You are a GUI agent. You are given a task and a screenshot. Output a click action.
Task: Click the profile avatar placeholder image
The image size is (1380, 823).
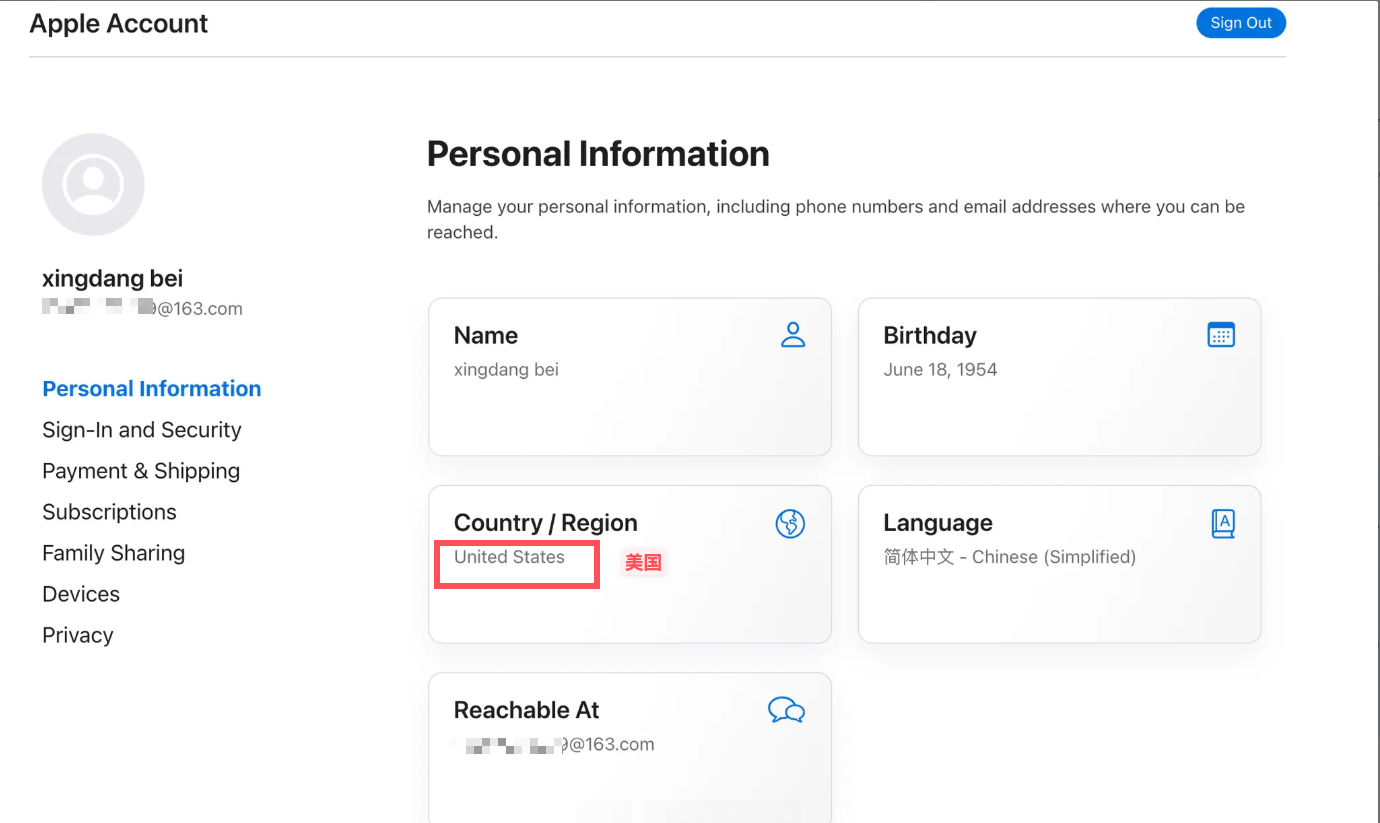tap(93, 185)
